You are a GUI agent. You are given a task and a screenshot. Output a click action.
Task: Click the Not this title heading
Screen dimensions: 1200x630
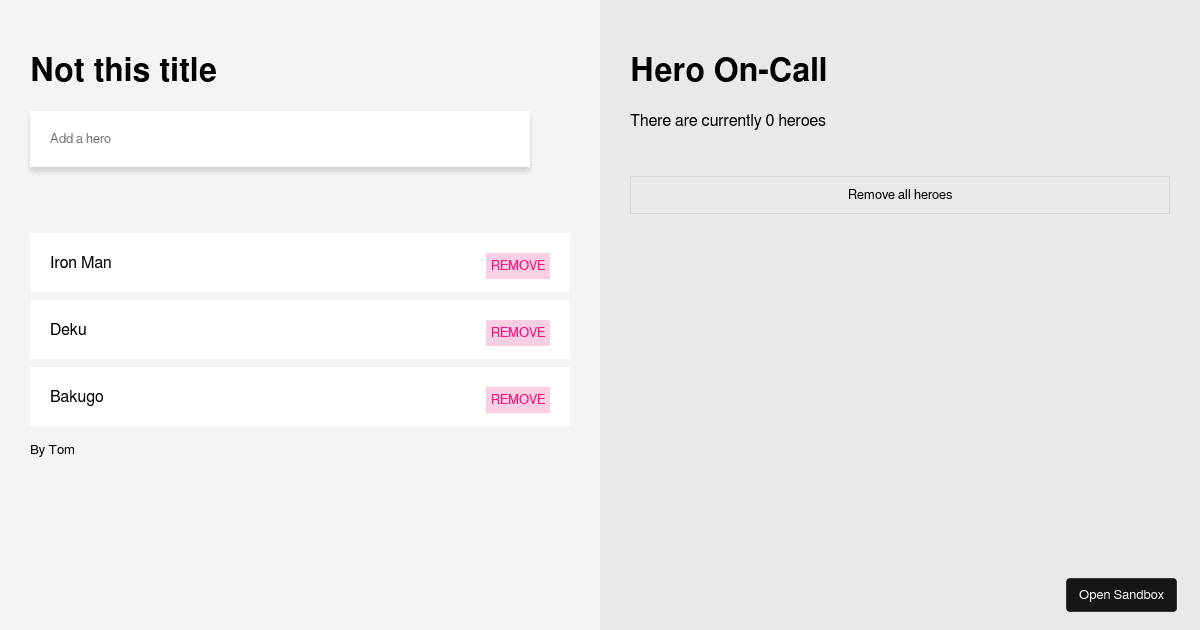coord(124,70)
